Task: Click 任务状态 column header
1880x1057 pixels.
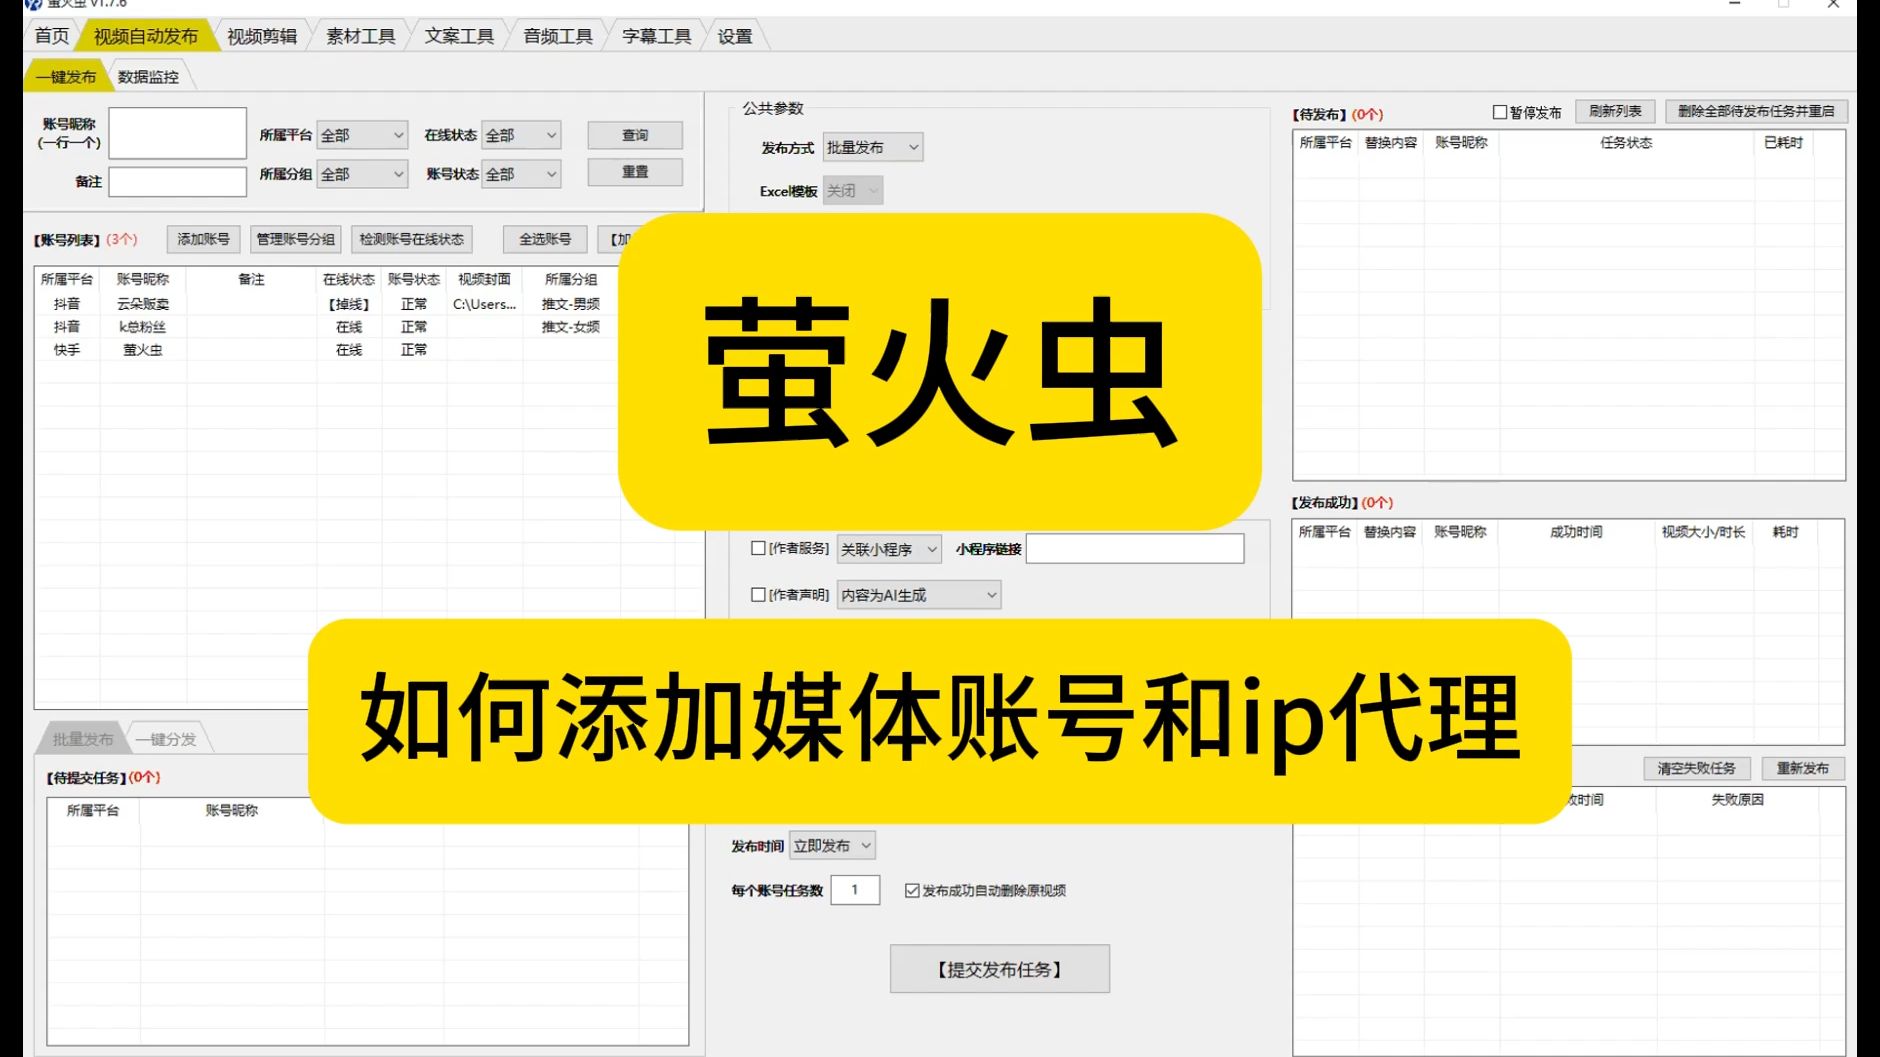Action: click(x=1626, y=143)
